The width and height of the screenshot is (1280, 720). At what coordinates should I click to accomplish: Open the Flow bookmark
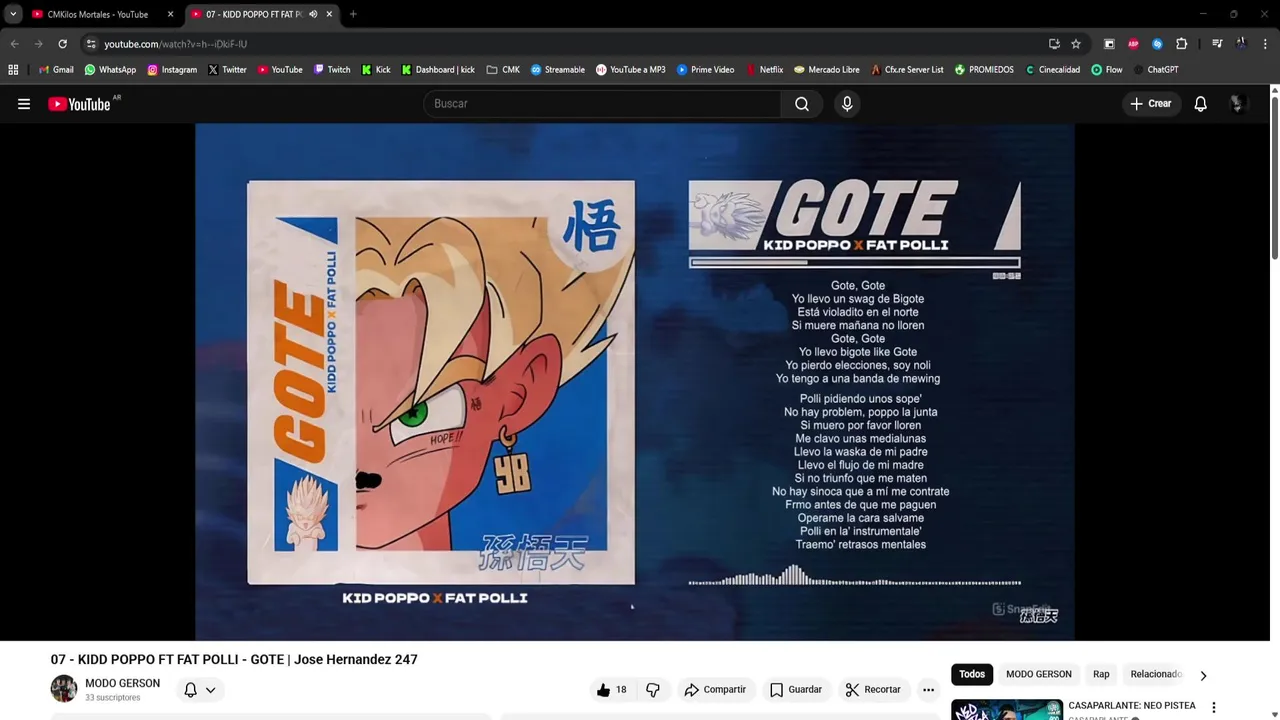1107,70
